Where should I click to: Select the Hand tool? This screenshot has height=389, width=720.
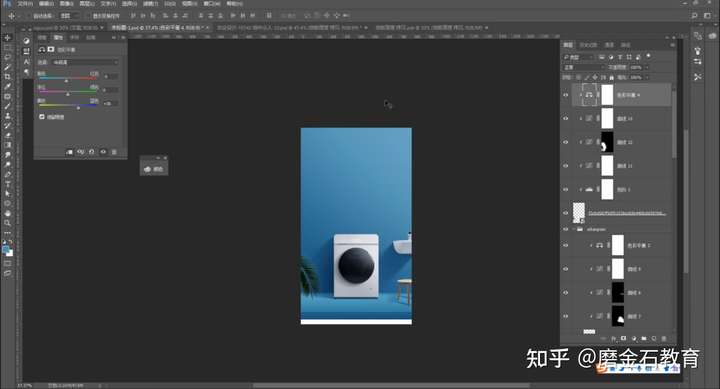(8, 214)
